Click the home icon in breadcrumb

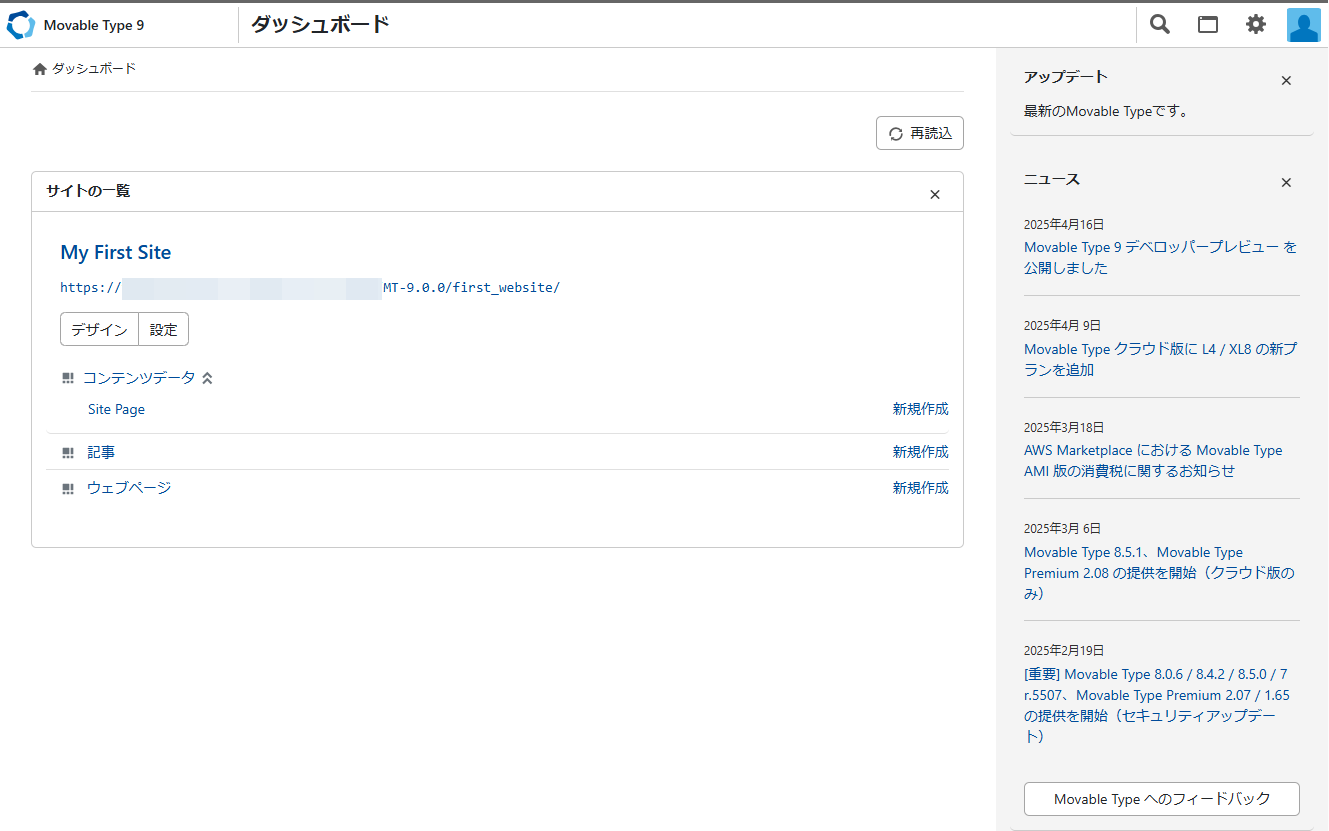(40, 69)
